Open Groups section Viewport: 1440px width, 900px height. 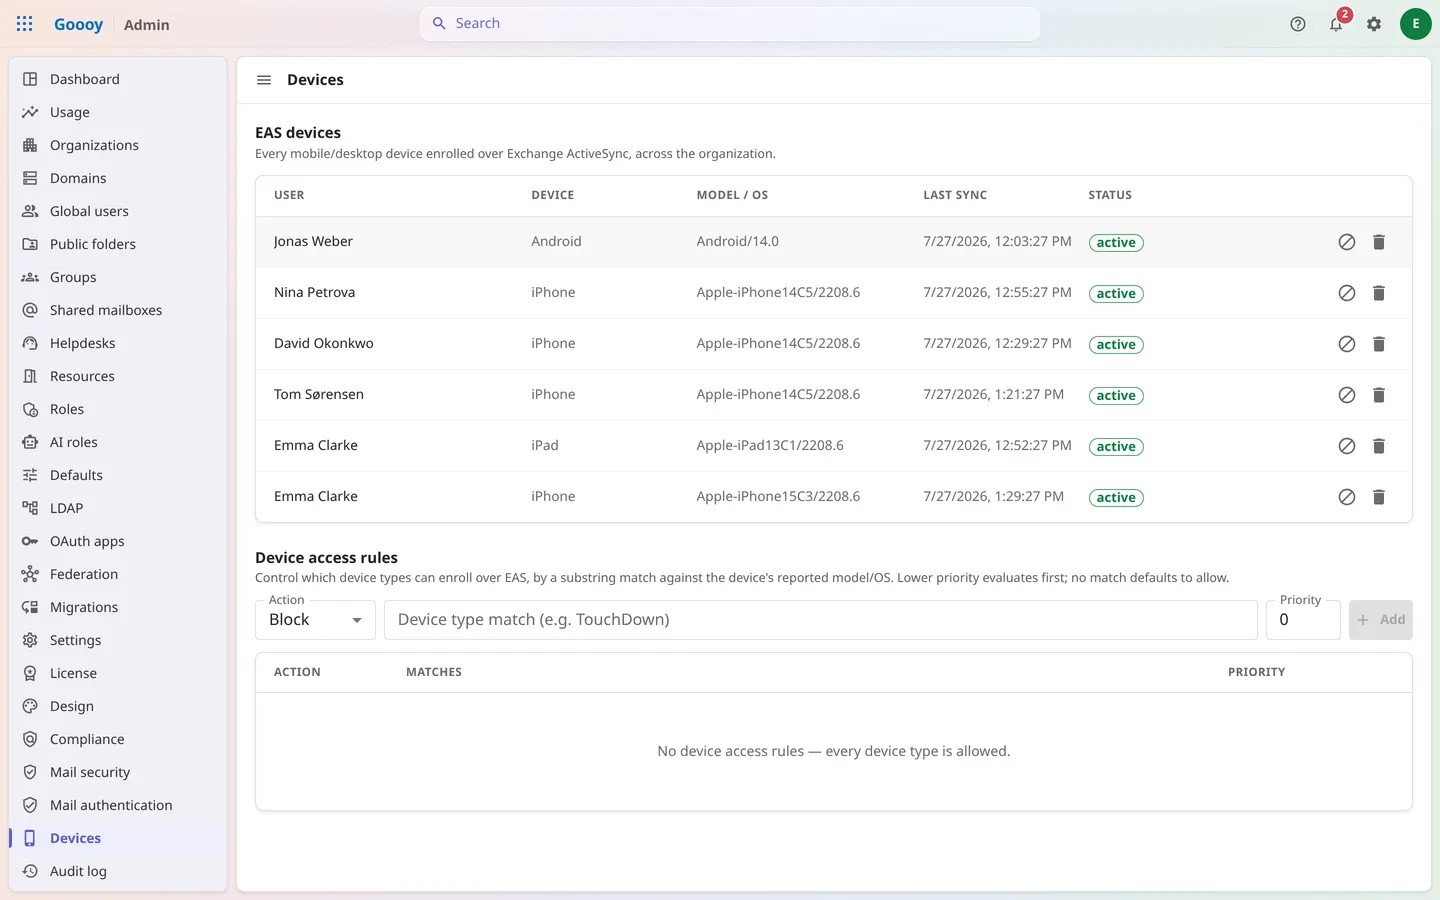(118, 277)
